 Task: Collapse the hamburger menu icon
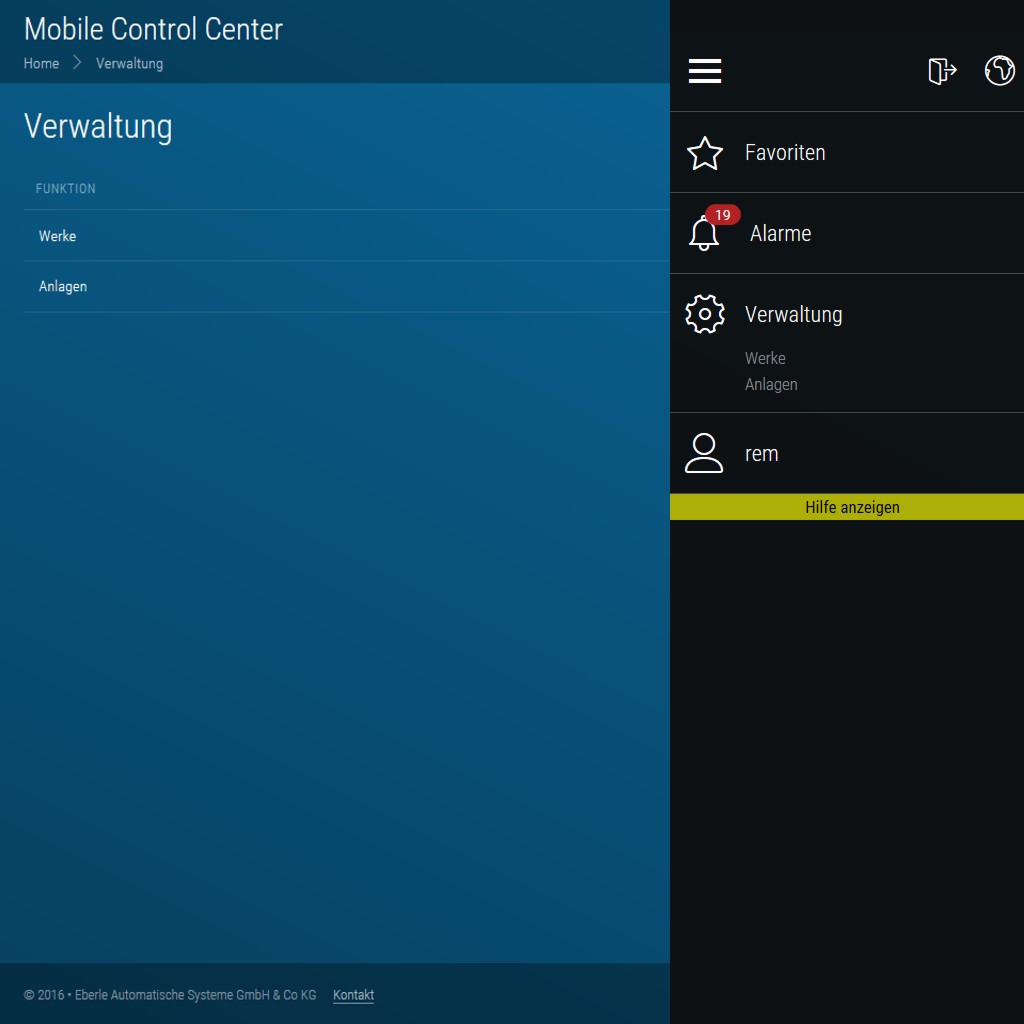pyautogui.click(x=705, y=71)
